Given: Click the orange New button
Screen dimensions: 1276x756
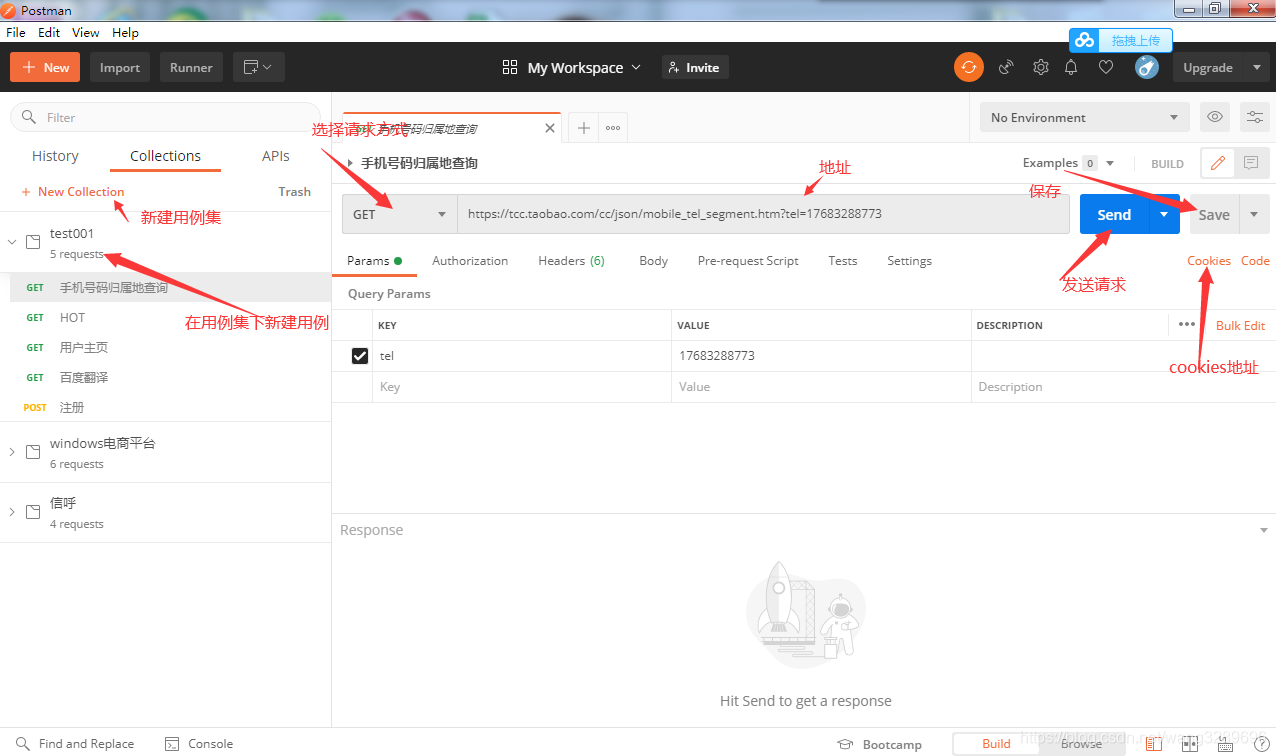Looking at the screenshot, I should tap(46, 67).
